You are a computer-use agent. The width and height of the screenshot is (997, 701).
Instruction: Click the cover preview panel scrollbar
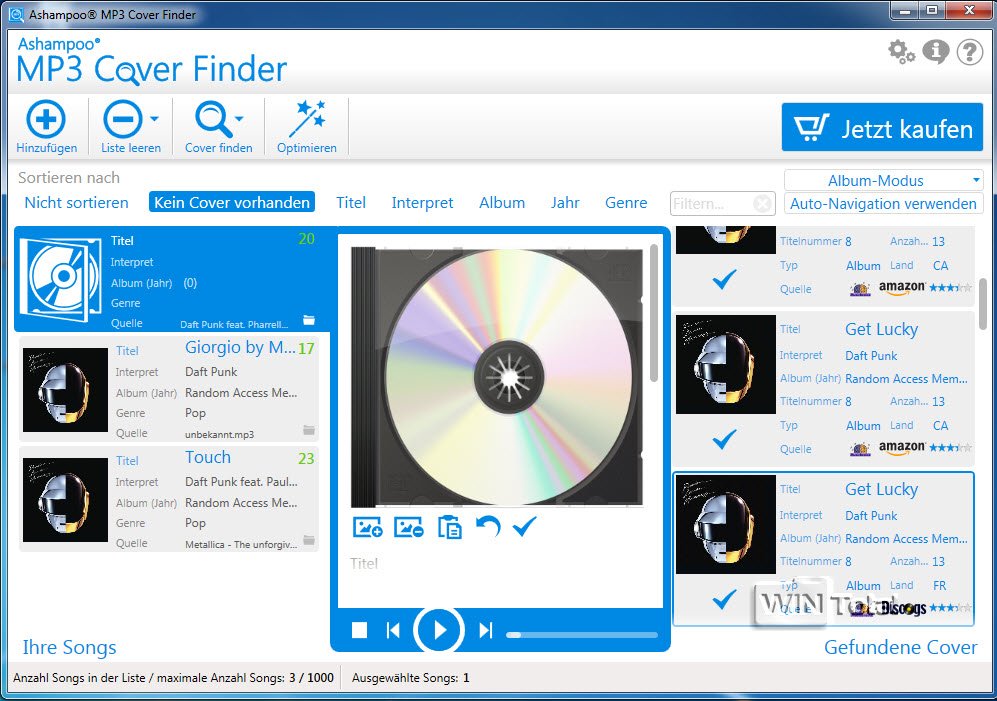tap(654, 312)
